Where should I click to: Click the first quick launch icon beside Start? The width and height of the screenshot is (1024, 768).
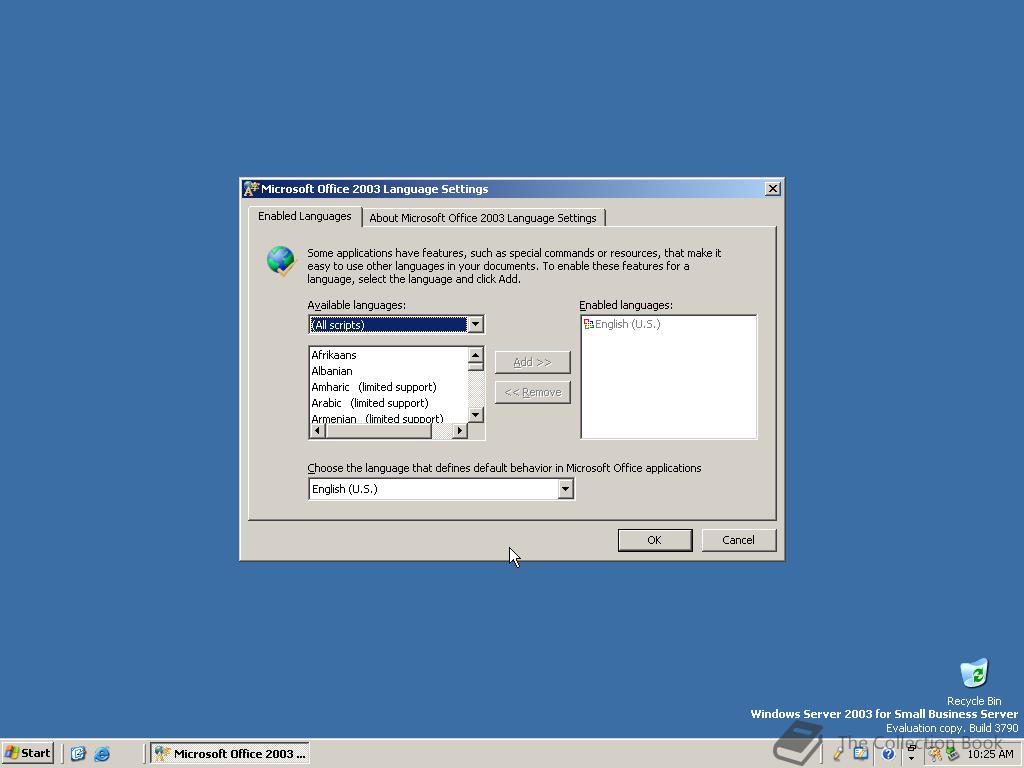pyautogui.click(x=78, y=754)
